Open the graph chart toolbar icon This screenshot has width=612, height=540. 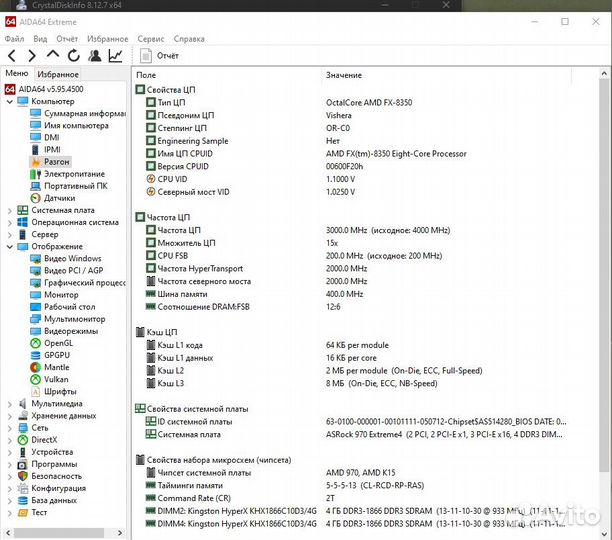pos(116,56)
